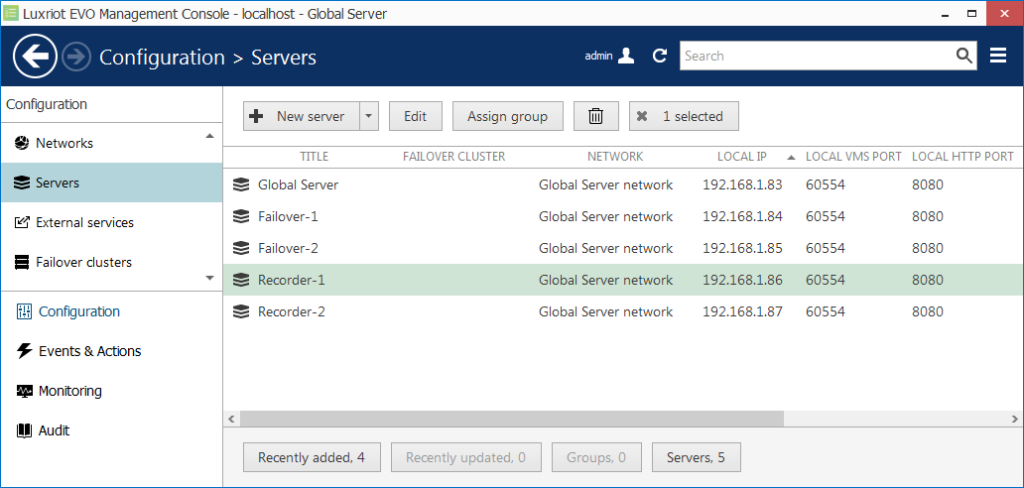Sort by LOCAL VMS PORT header
This screenshot has height=488, width=1024.
[x=854, y=157]
